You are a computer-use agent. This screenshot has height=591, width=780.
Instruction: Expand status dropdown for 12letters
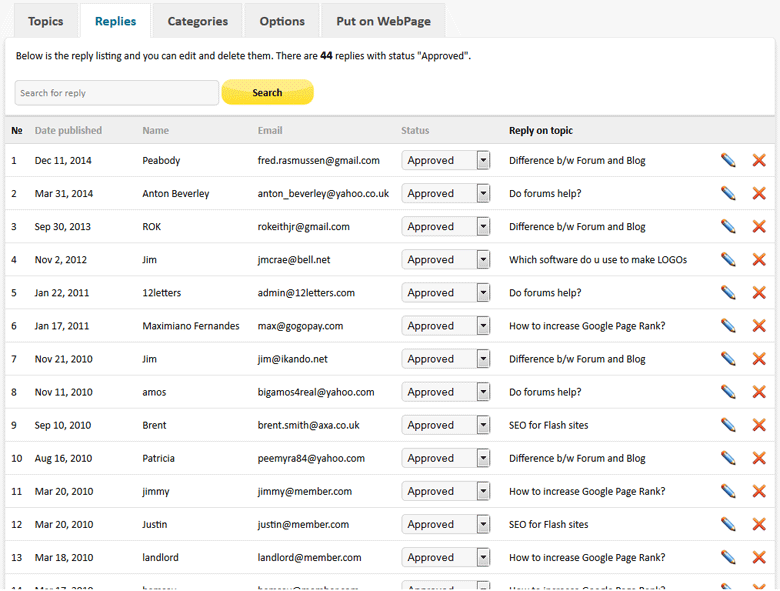pyautogui.click(x=446, y=293)
